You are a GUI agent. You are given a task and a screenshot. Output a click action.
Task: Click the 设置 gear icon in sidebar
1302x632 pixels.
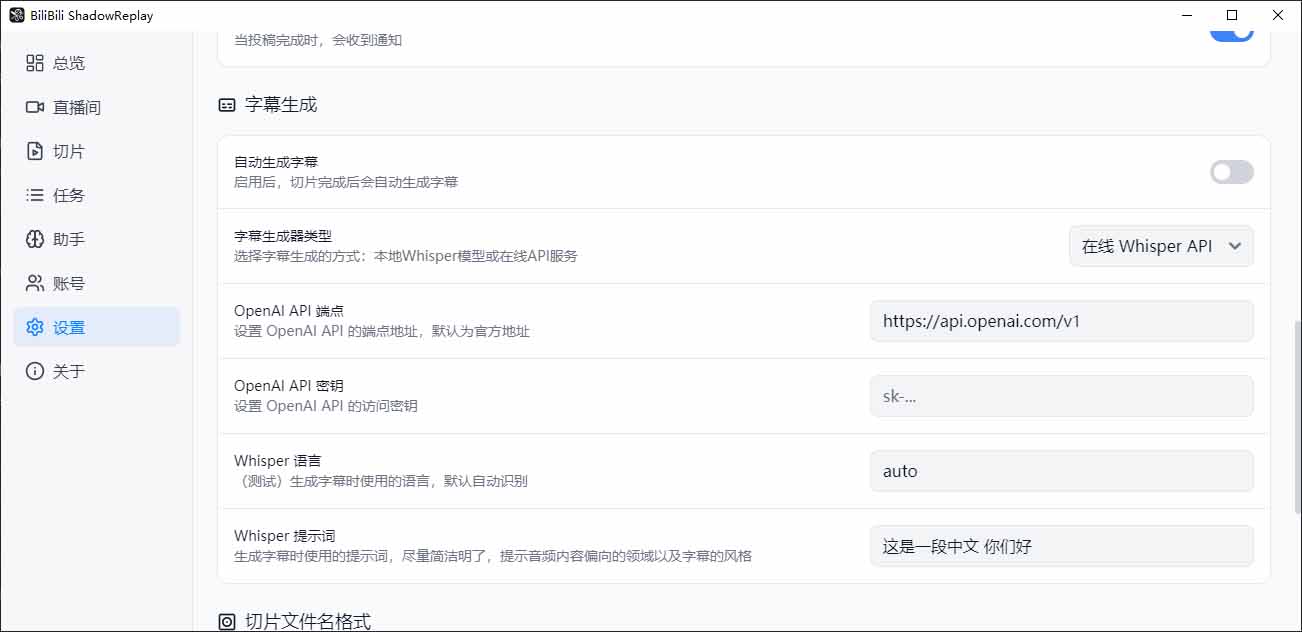point(35,327)
